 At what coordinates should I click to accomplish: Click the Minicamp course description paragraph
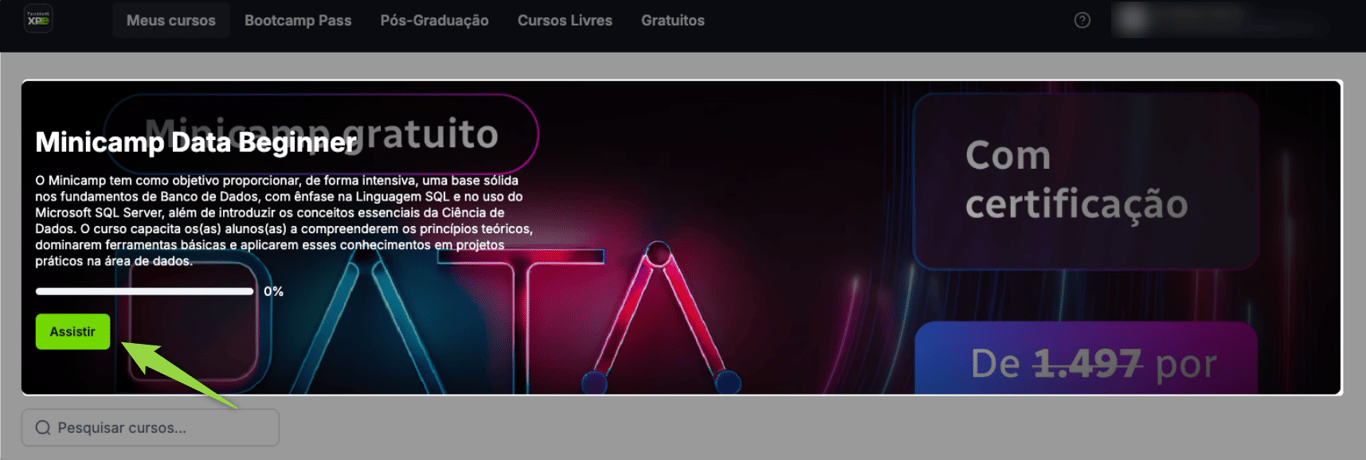tap(284, 220)
